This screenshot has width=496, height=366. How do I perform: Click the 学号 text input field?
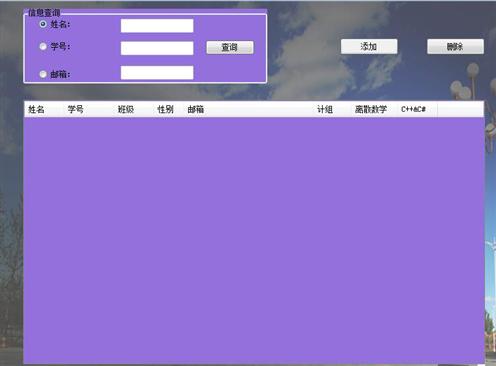pyautogui.click(x=157, y=48)
